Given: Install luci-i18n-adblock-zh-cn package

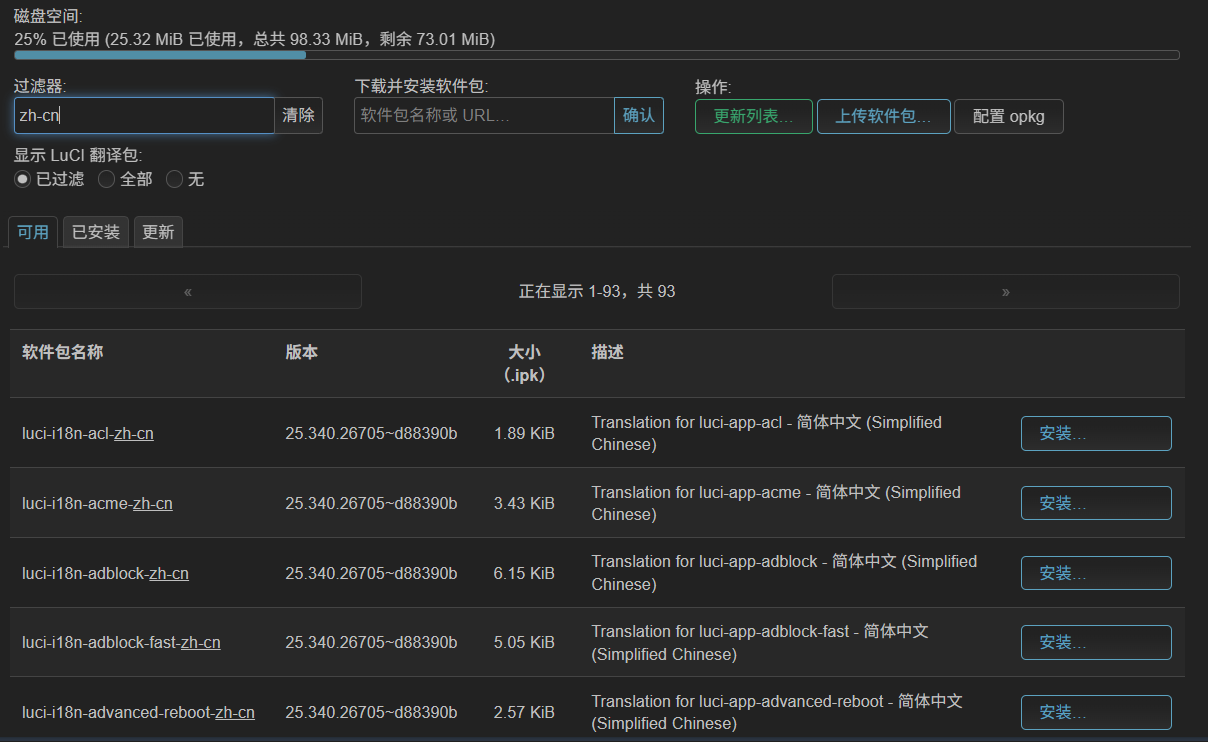Looking at the screenshot, I should click(x=1095, y=573).
